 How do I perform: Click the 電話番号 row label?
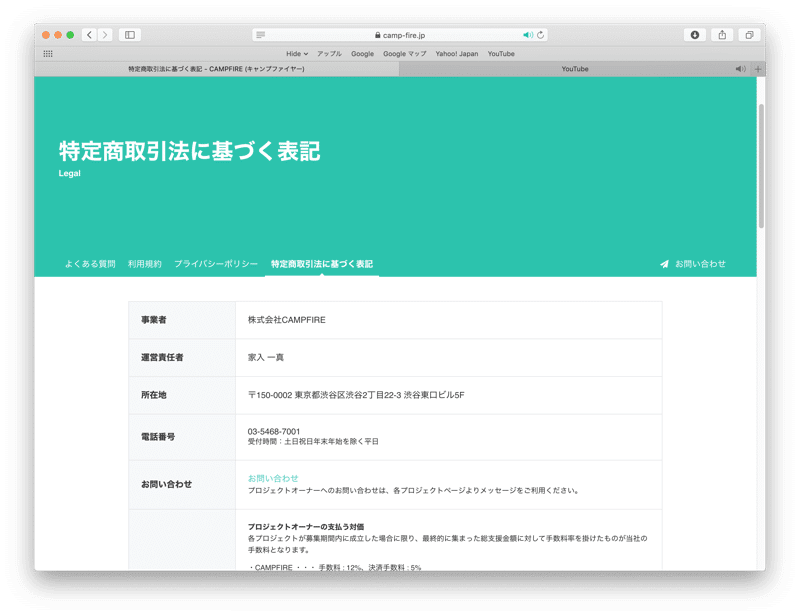tap(158, 437)
